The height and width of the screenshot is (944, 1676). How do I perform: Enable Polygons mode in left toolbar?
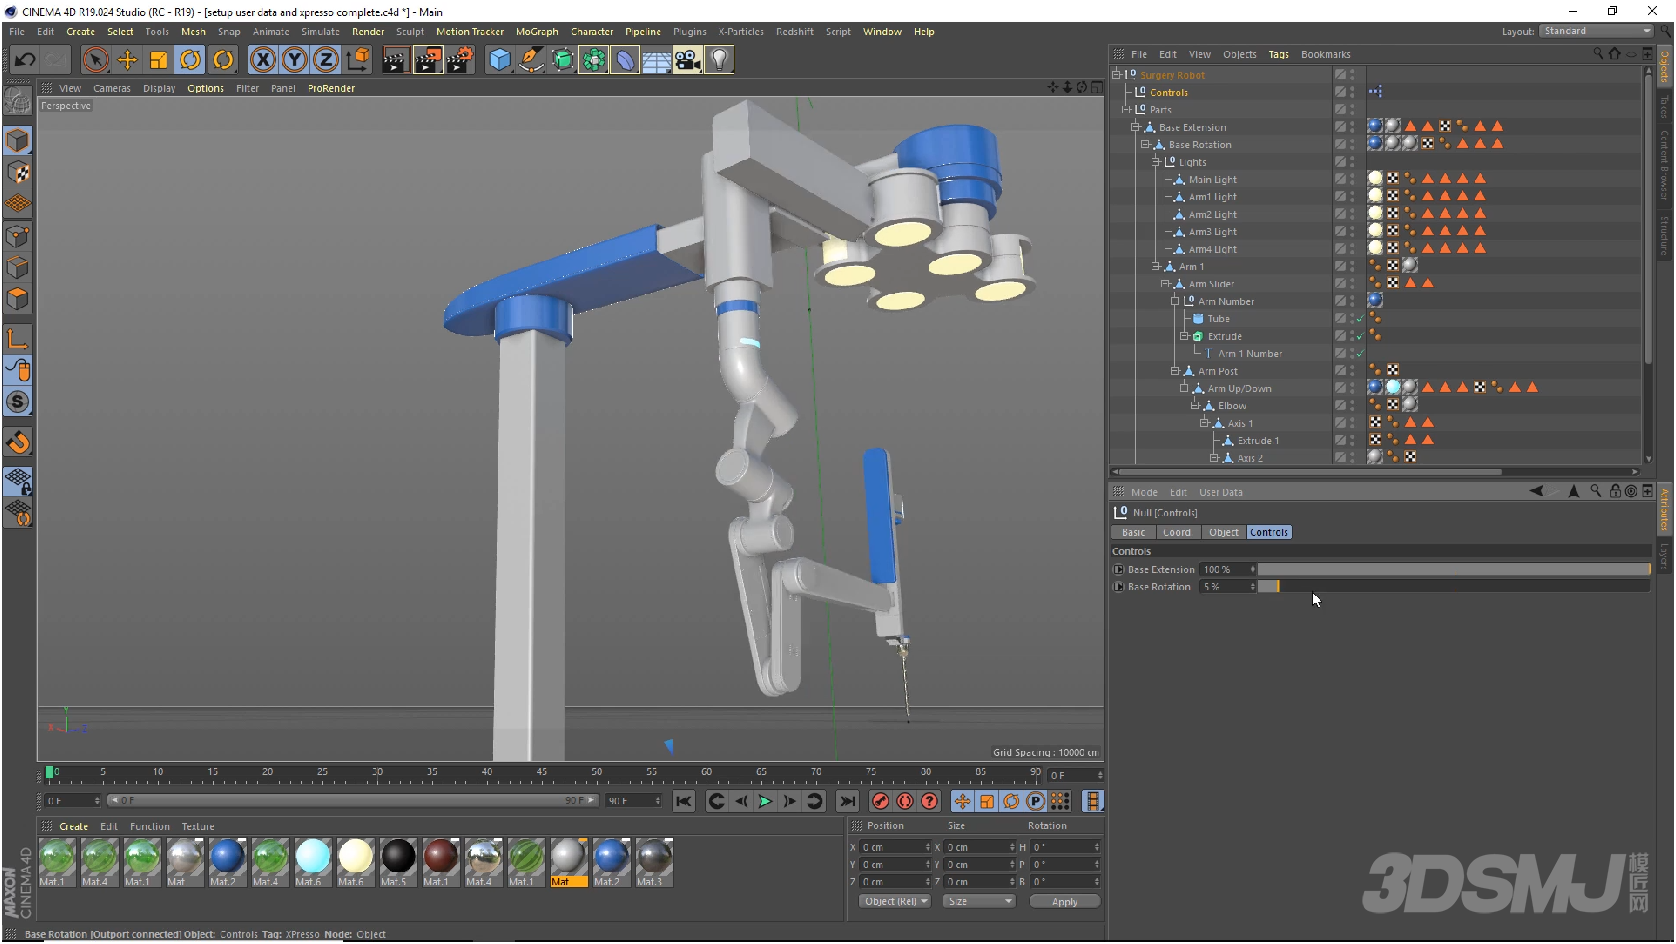tap(18, 299)
